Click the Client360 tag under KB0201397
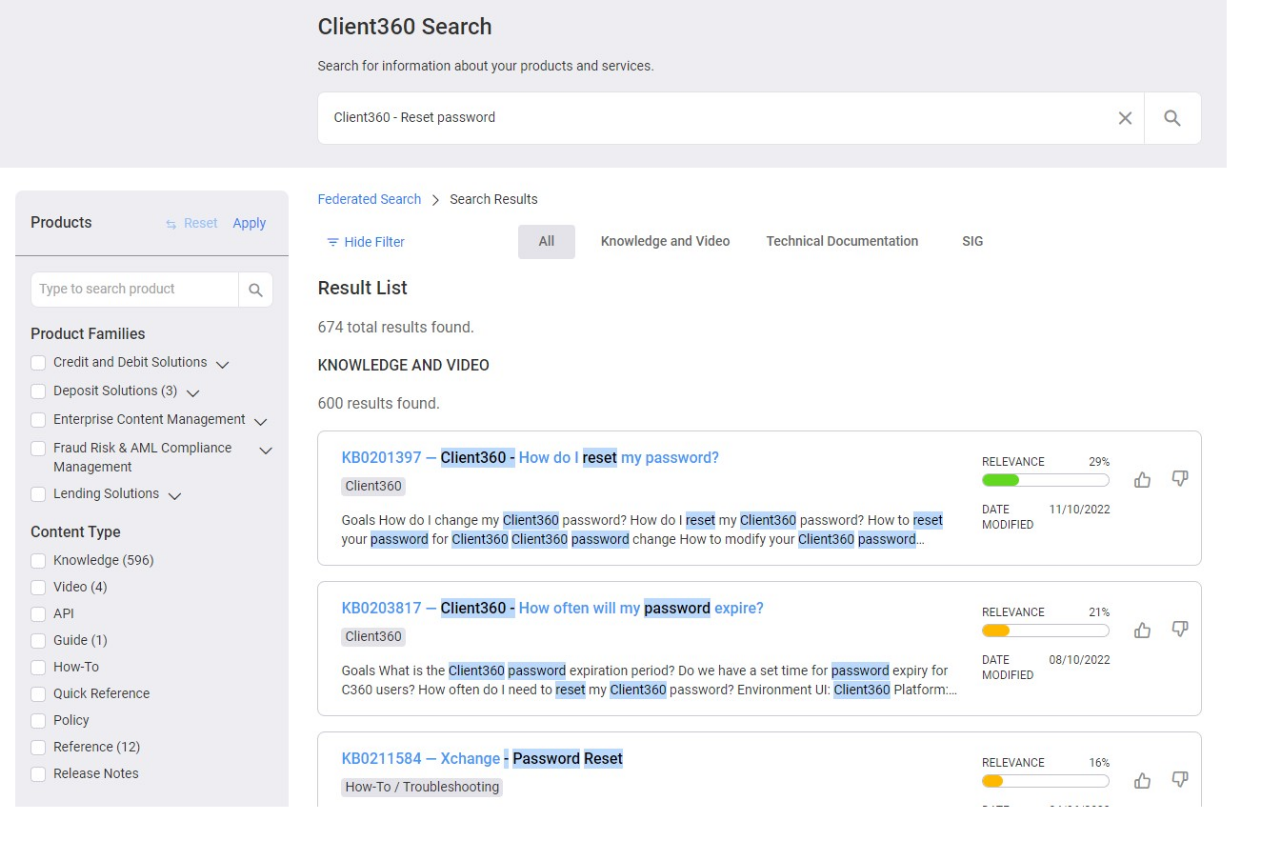The width and height of the screenshot is (1288, 847). 373,487
